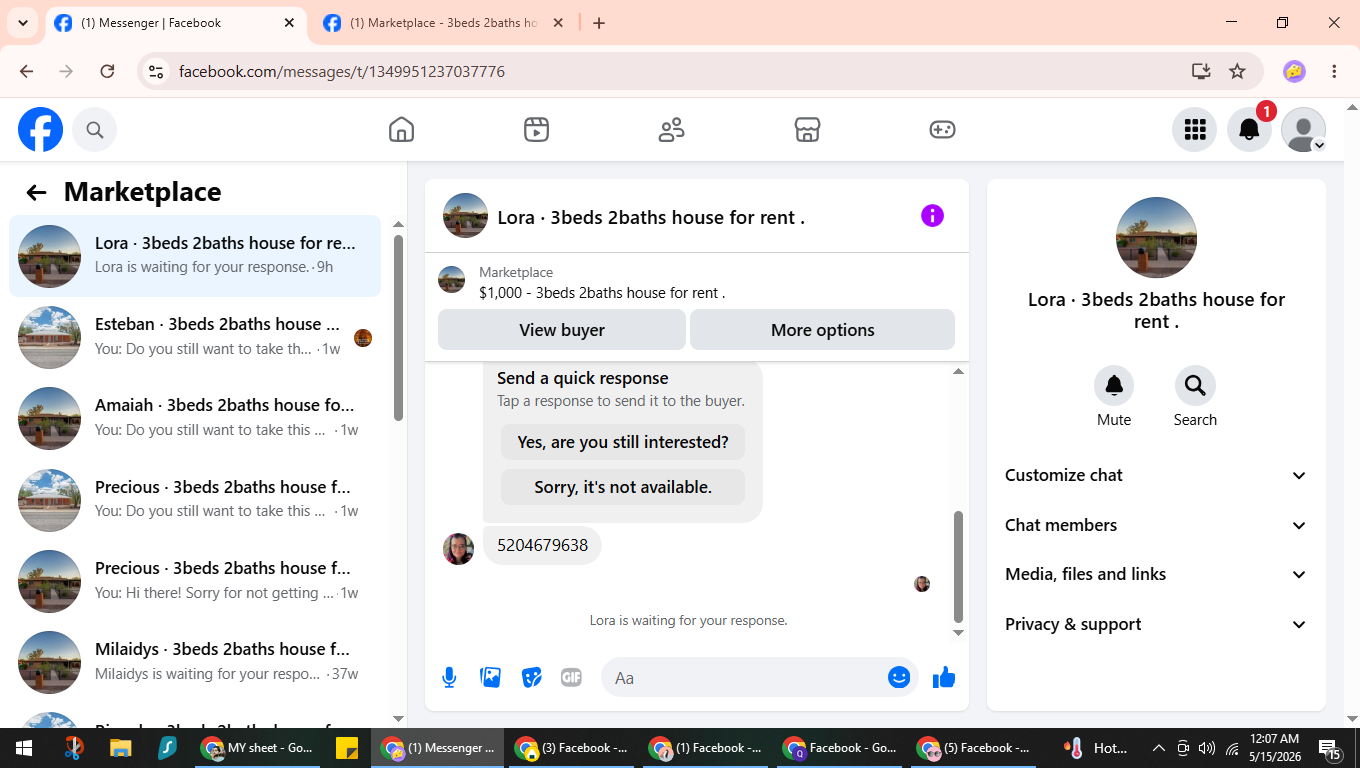Open the taskbar volume control
1360x768 pixels.
1207,748
